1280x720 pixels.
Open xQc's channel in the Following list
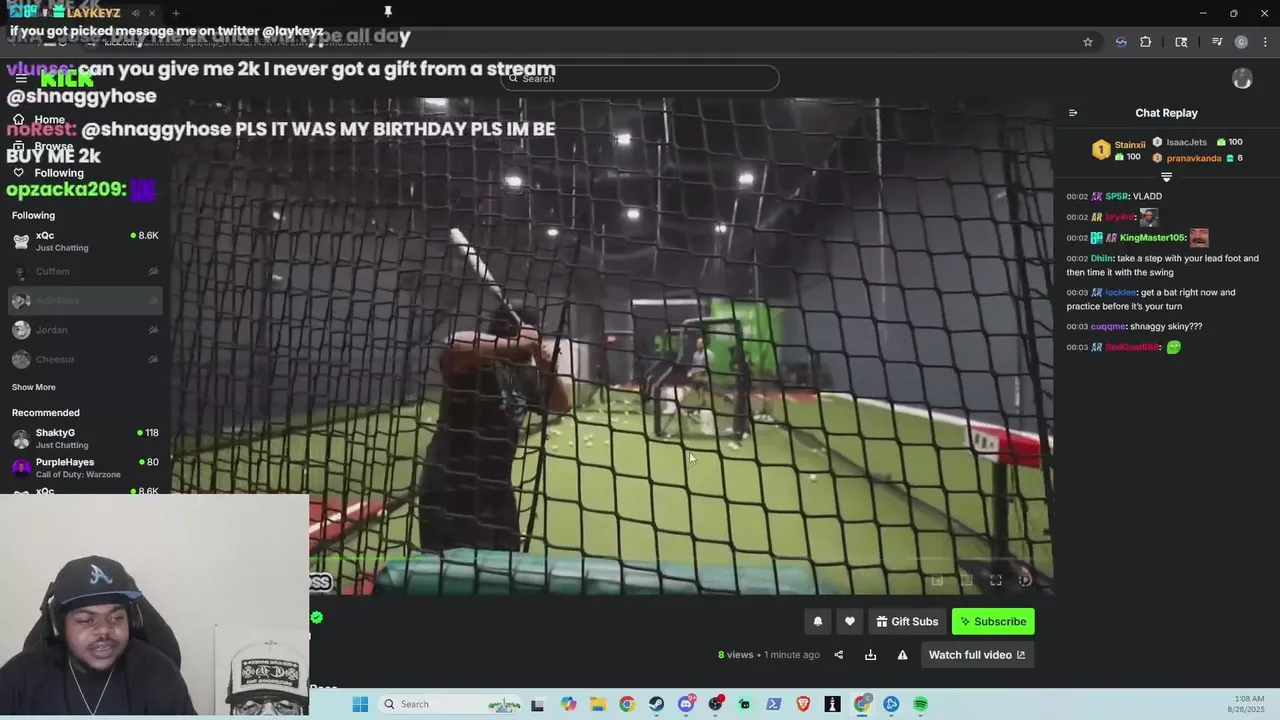tap(85, 241)
